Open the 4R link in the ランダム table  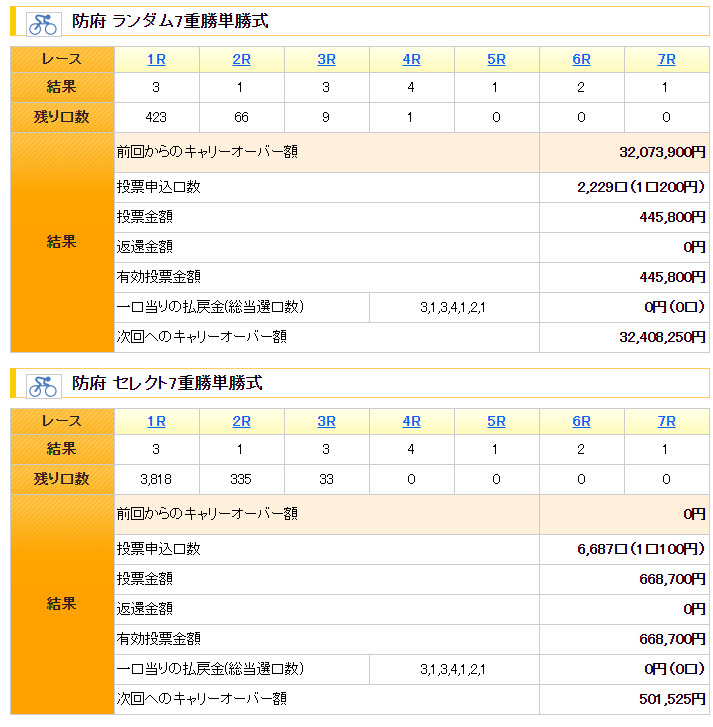click(x=411, y=59)
